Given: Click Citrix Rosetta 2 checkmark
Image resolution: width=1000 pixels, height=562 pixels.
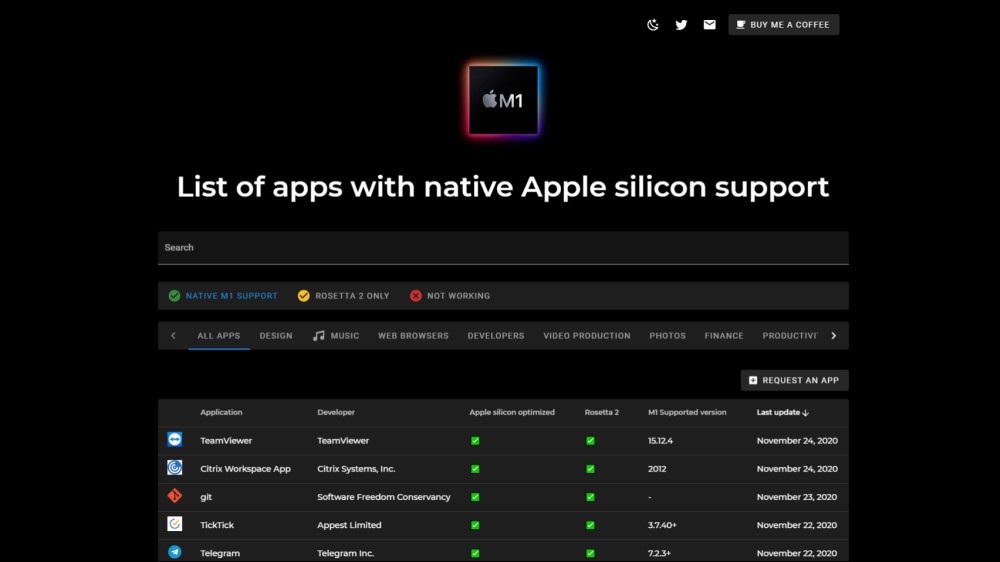Looking at the screenshot, I should (x=591, y=469).
